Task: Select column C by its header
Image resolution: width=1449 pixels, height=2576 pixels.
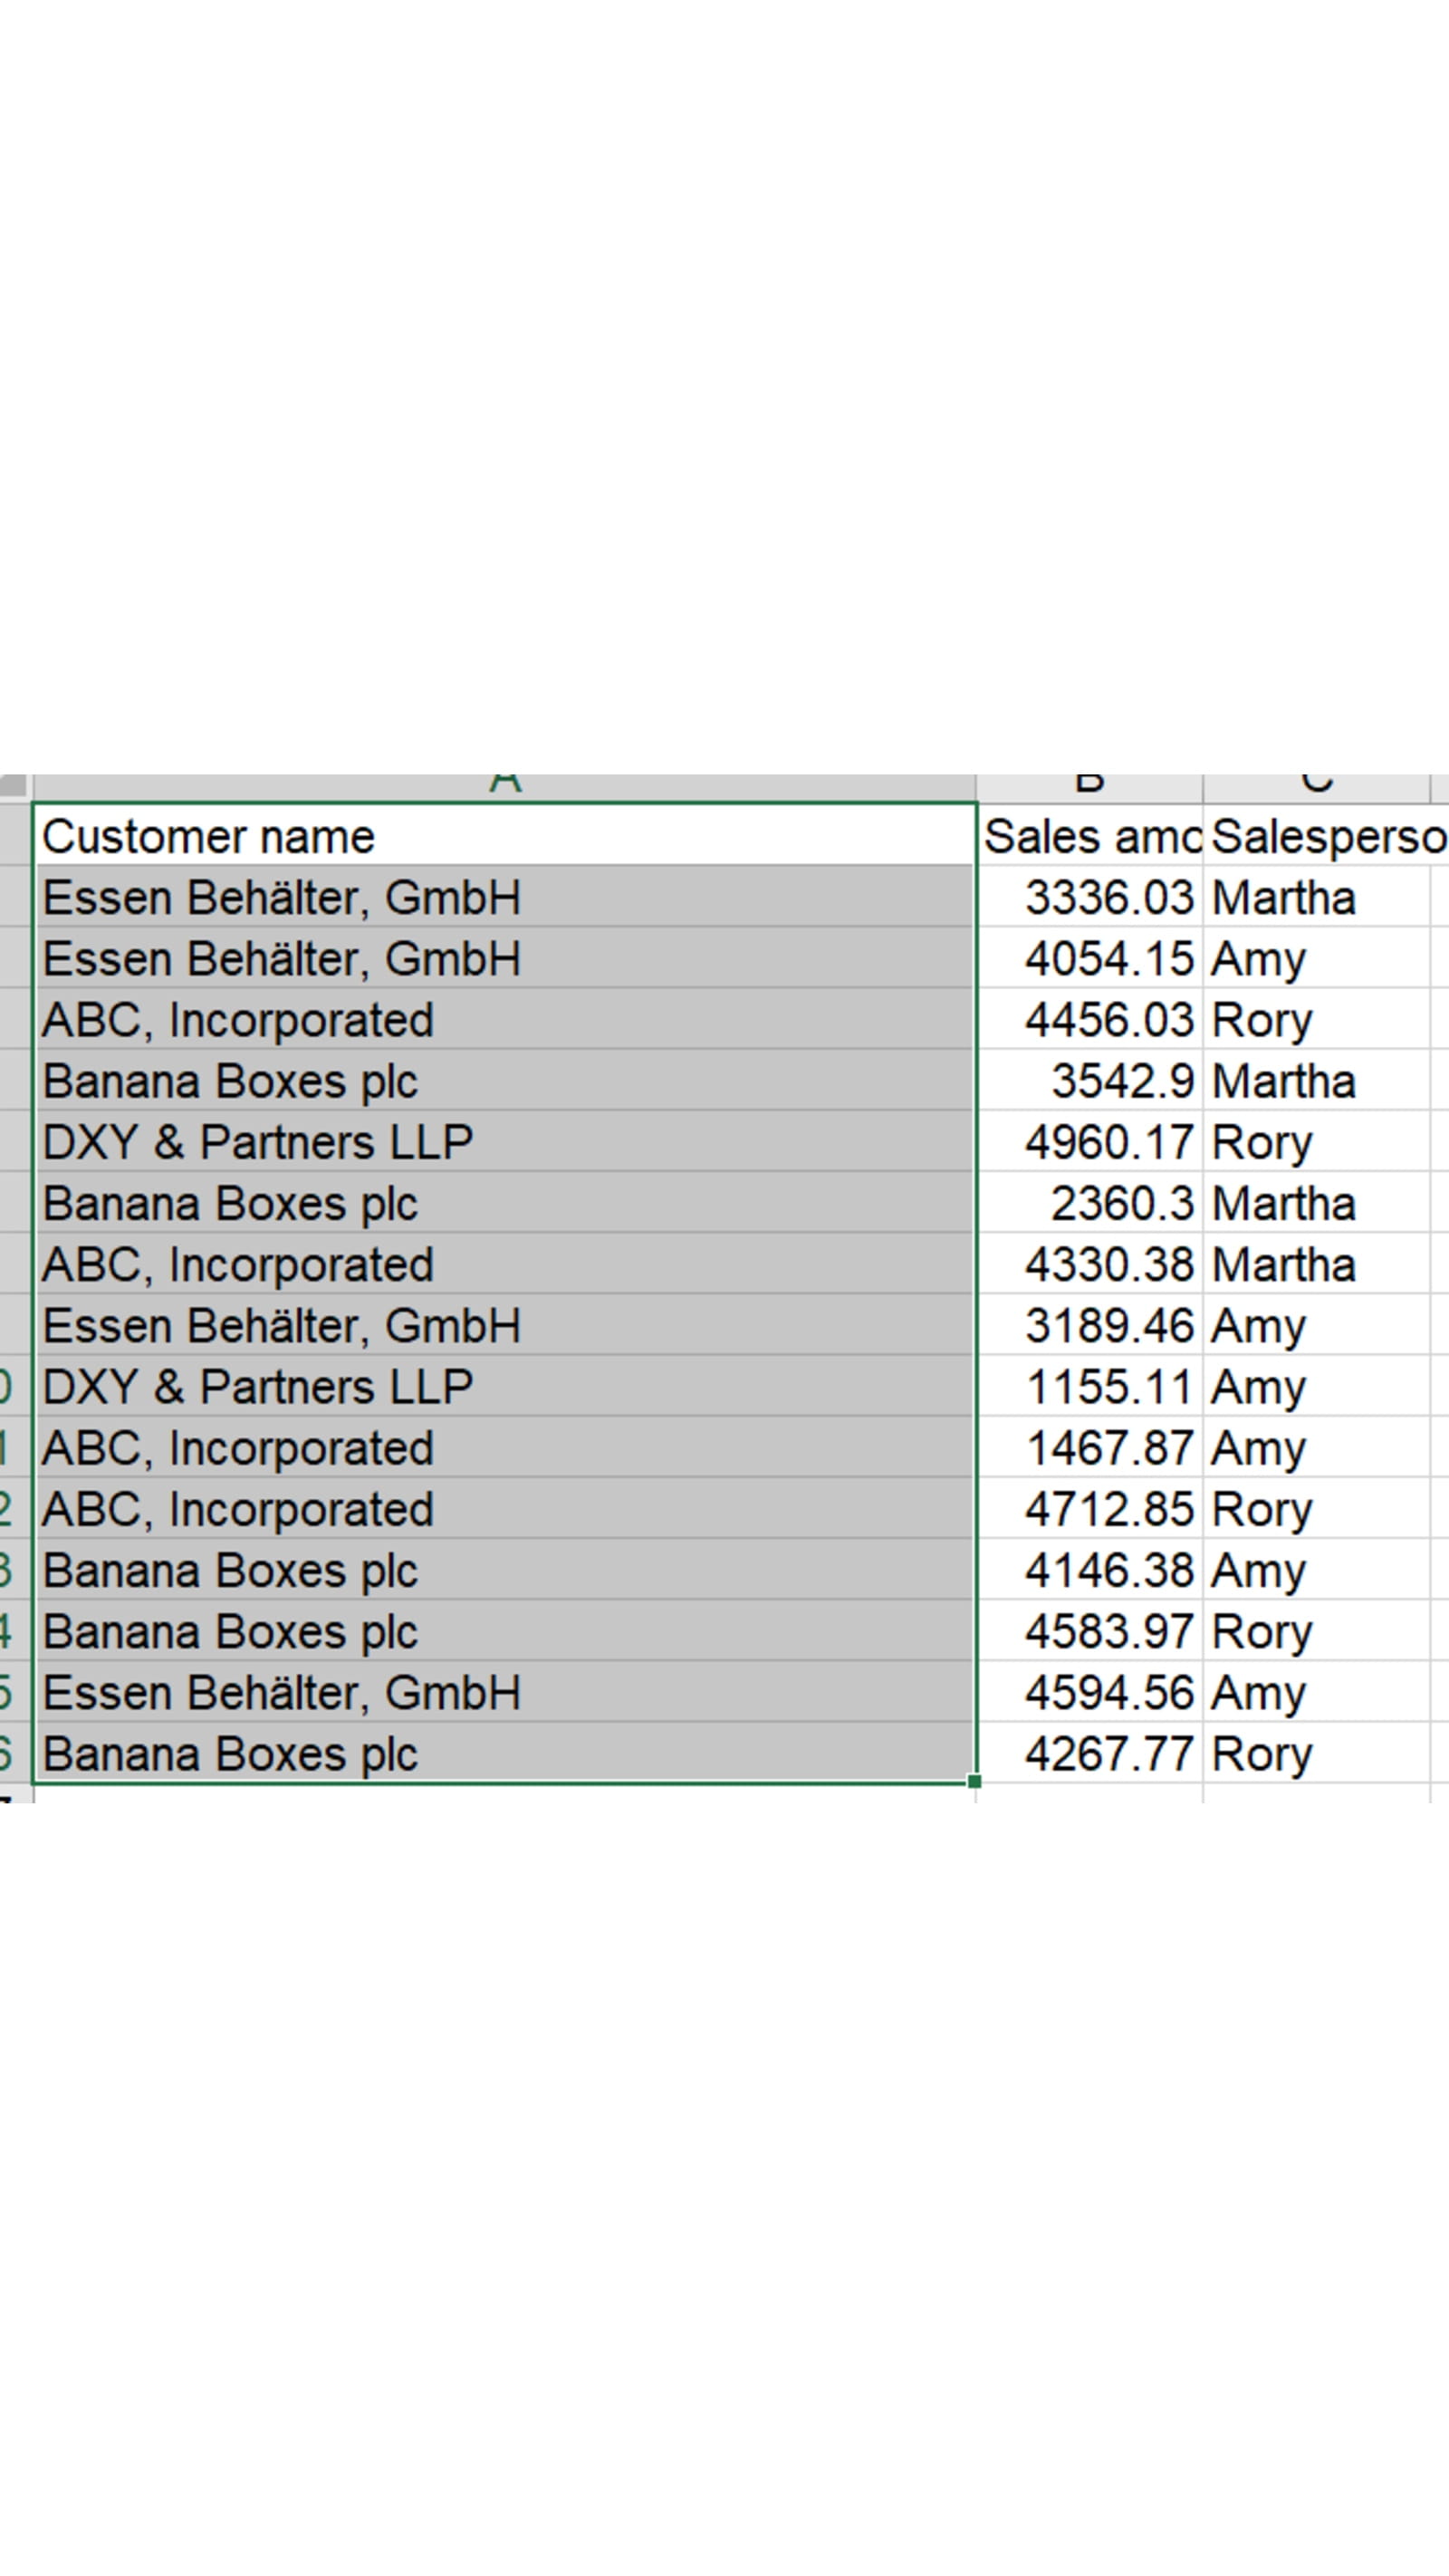Action: pyautogui.click(x=1316, y=785)
